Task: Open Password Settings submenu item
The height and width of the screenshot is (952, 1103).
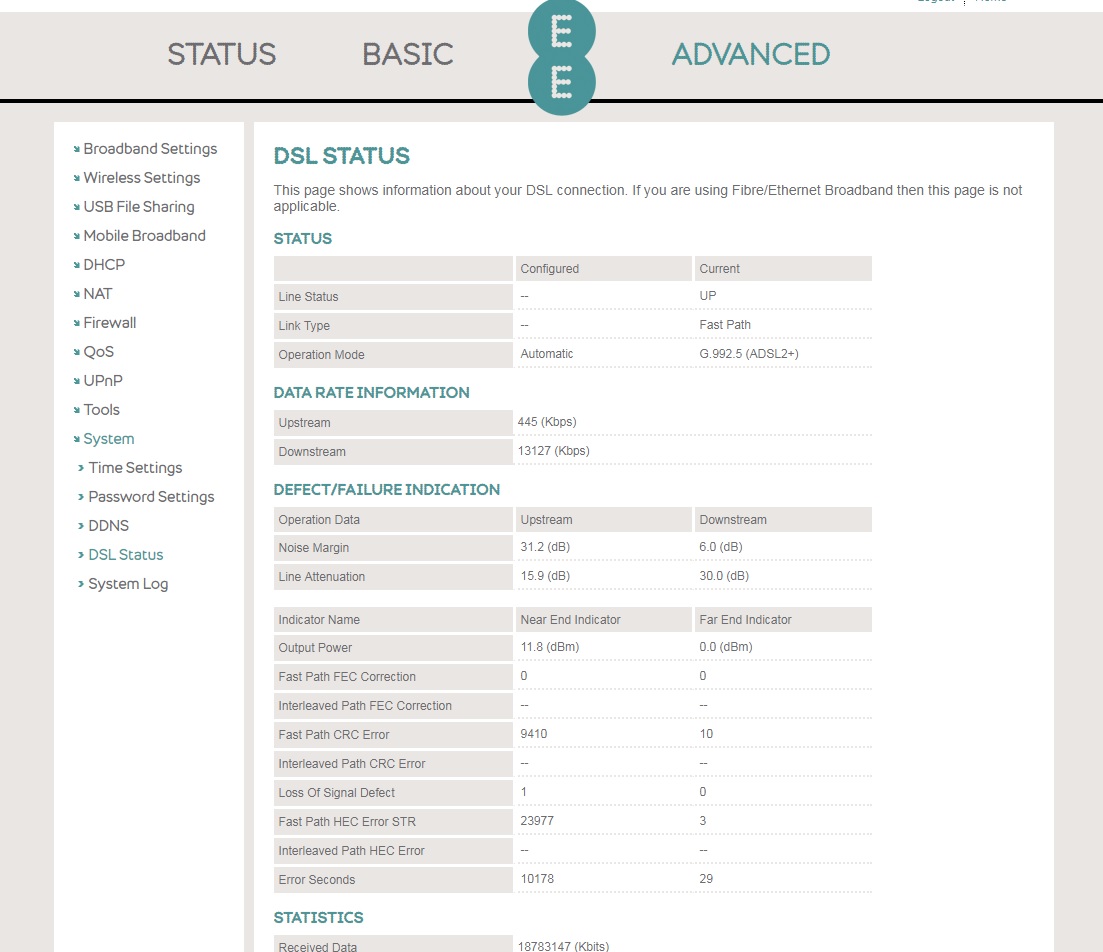Action: click(151, 496)
